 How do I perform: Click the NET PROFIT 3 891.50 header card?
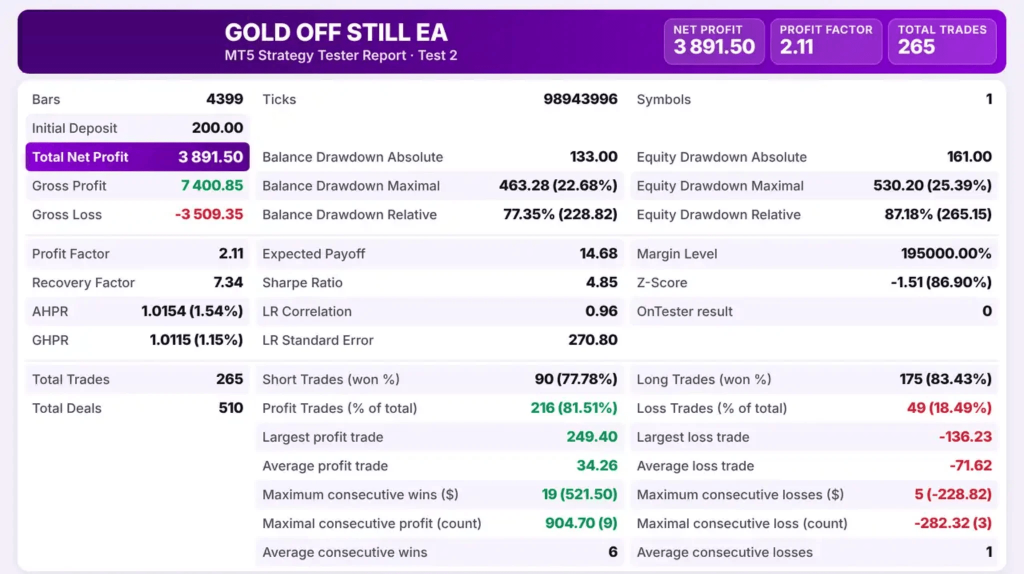pyautogui.click(x=714, y=41)
